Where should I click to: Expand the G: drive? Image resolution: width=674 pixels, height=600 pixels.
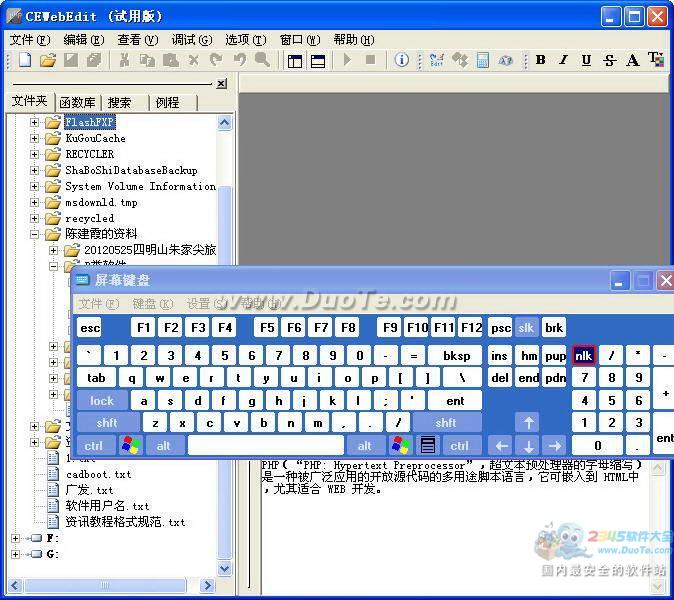tap(15, 554)
